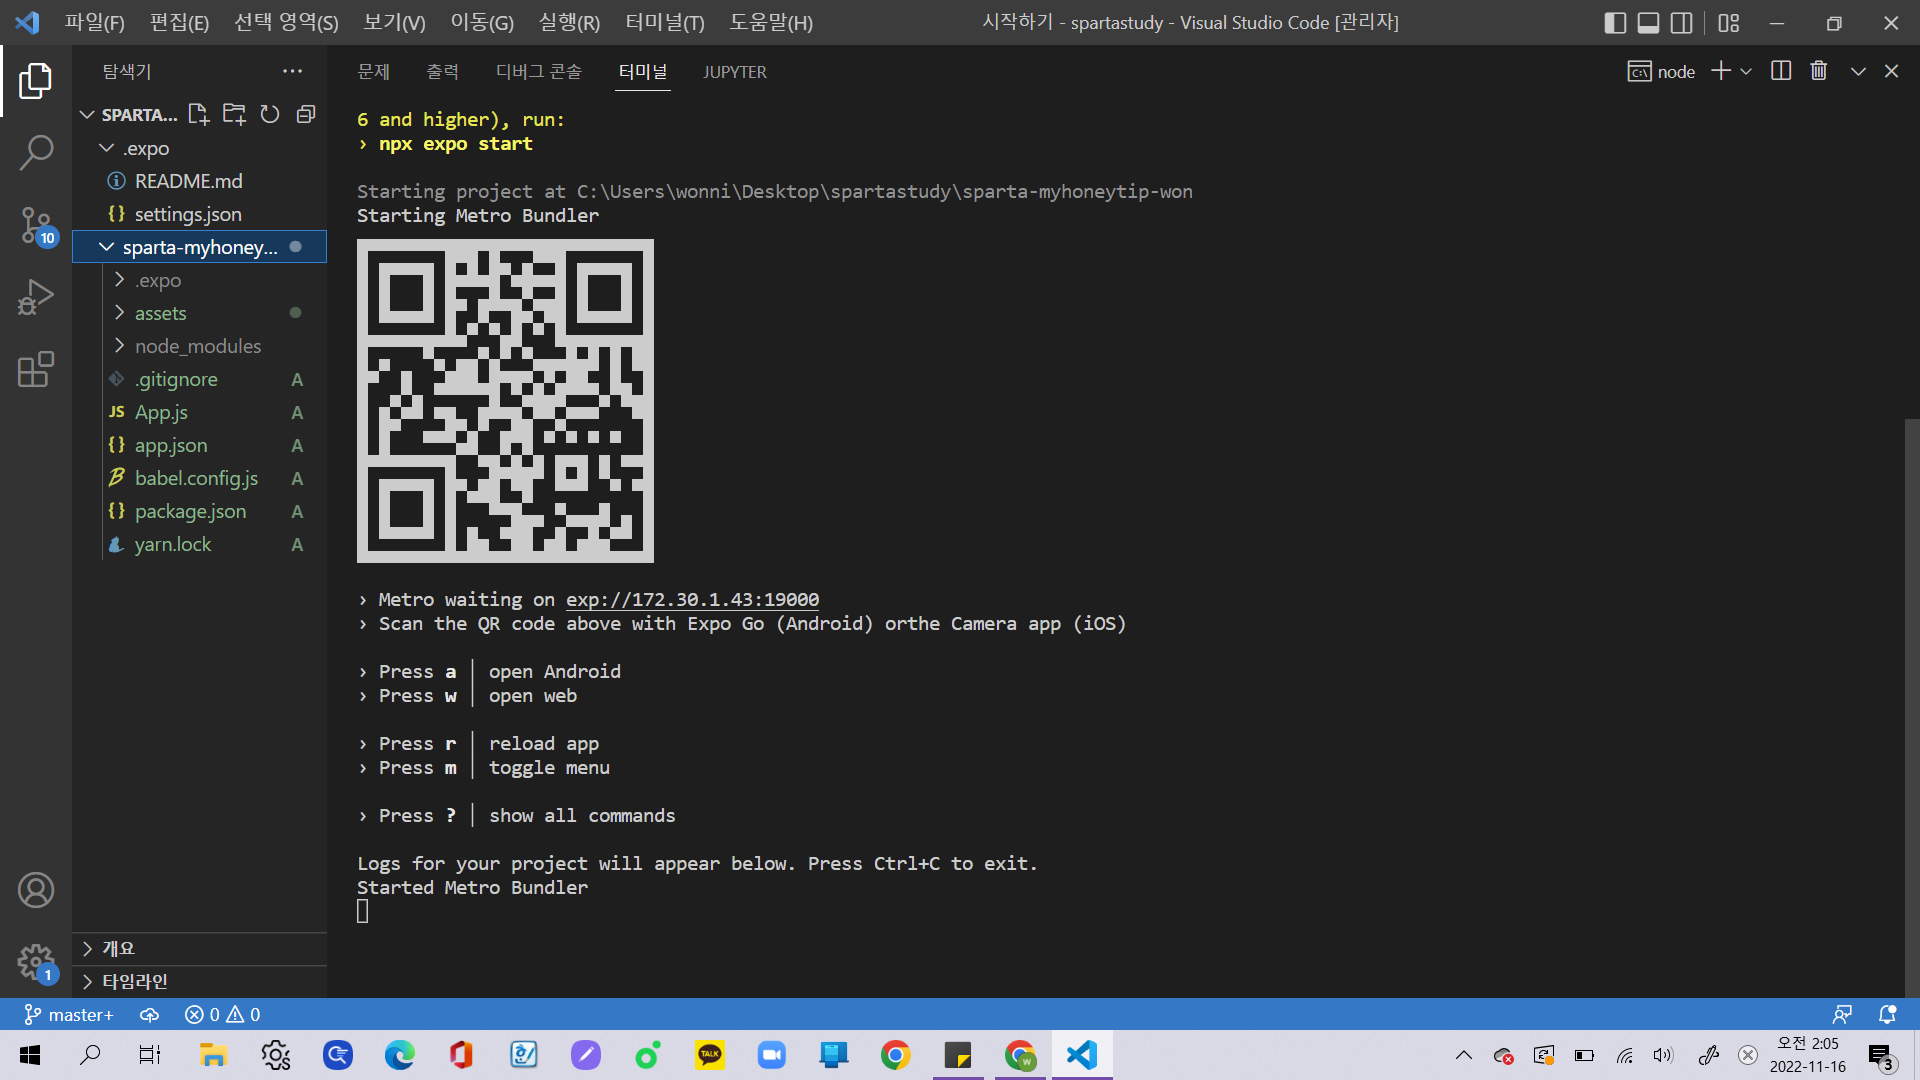Open the exp://172.30.1.43:19000 link
The image size is (1920, 1080).
[692, 599]
